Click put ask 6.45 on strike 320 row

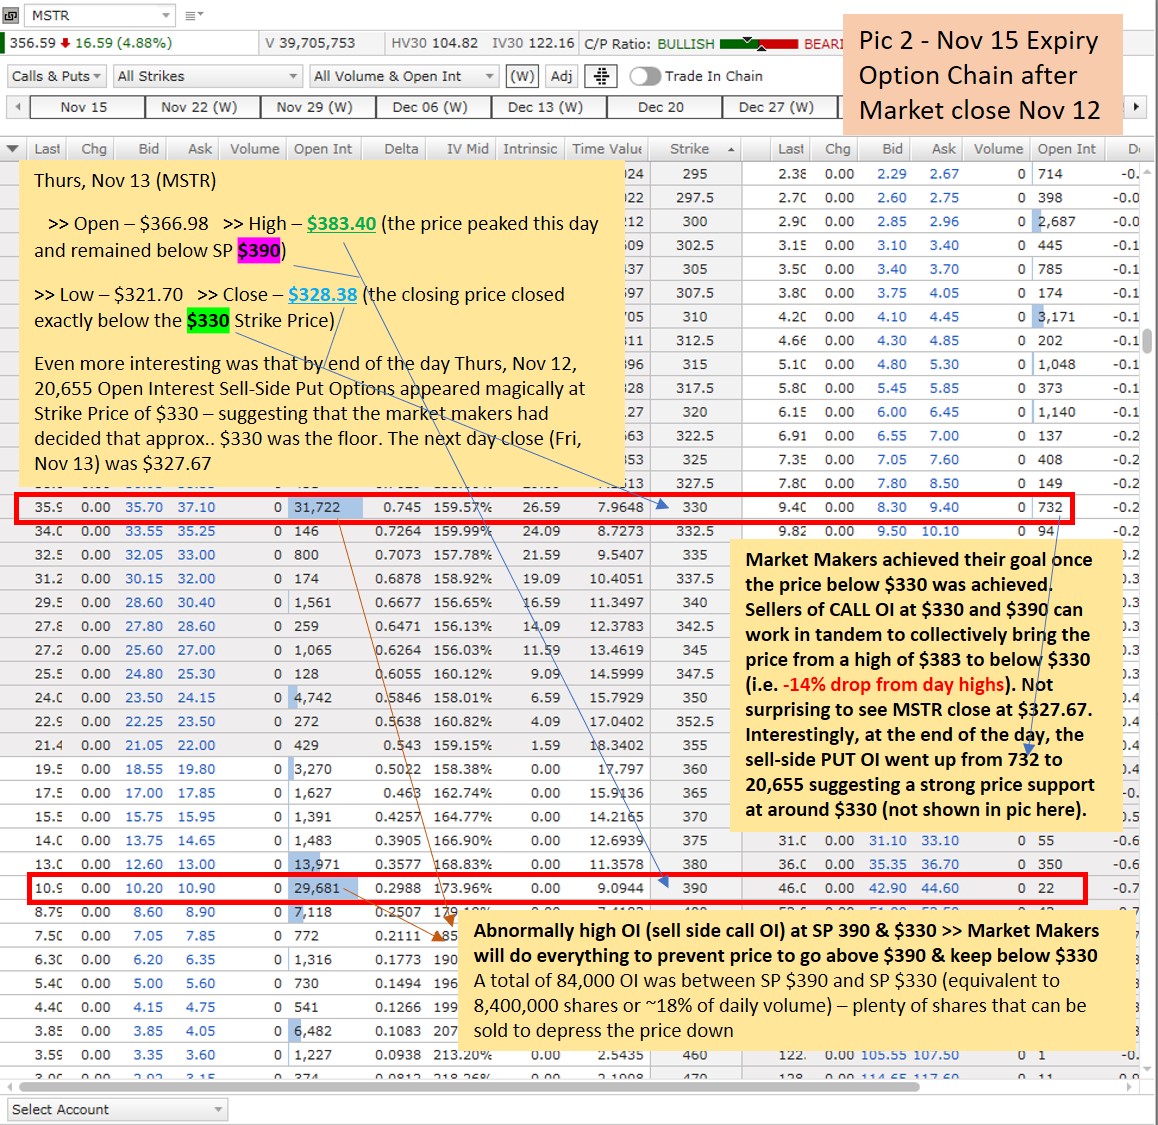944,412
